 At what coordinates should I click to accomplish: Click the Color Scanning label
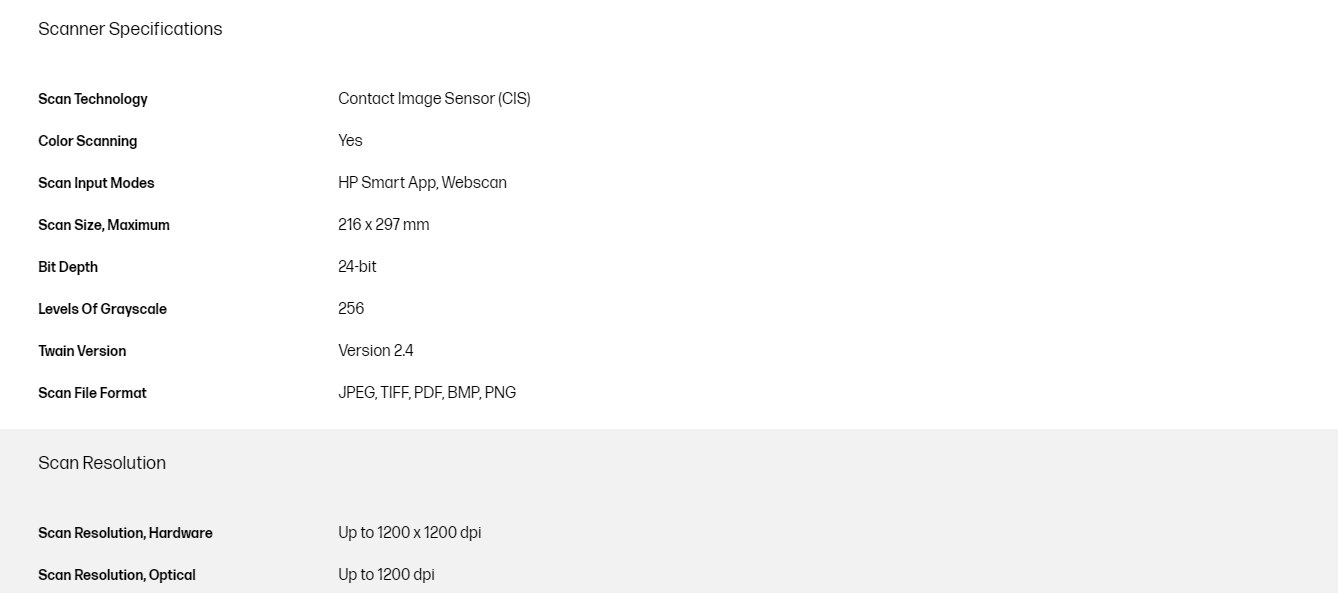(88, 141)
